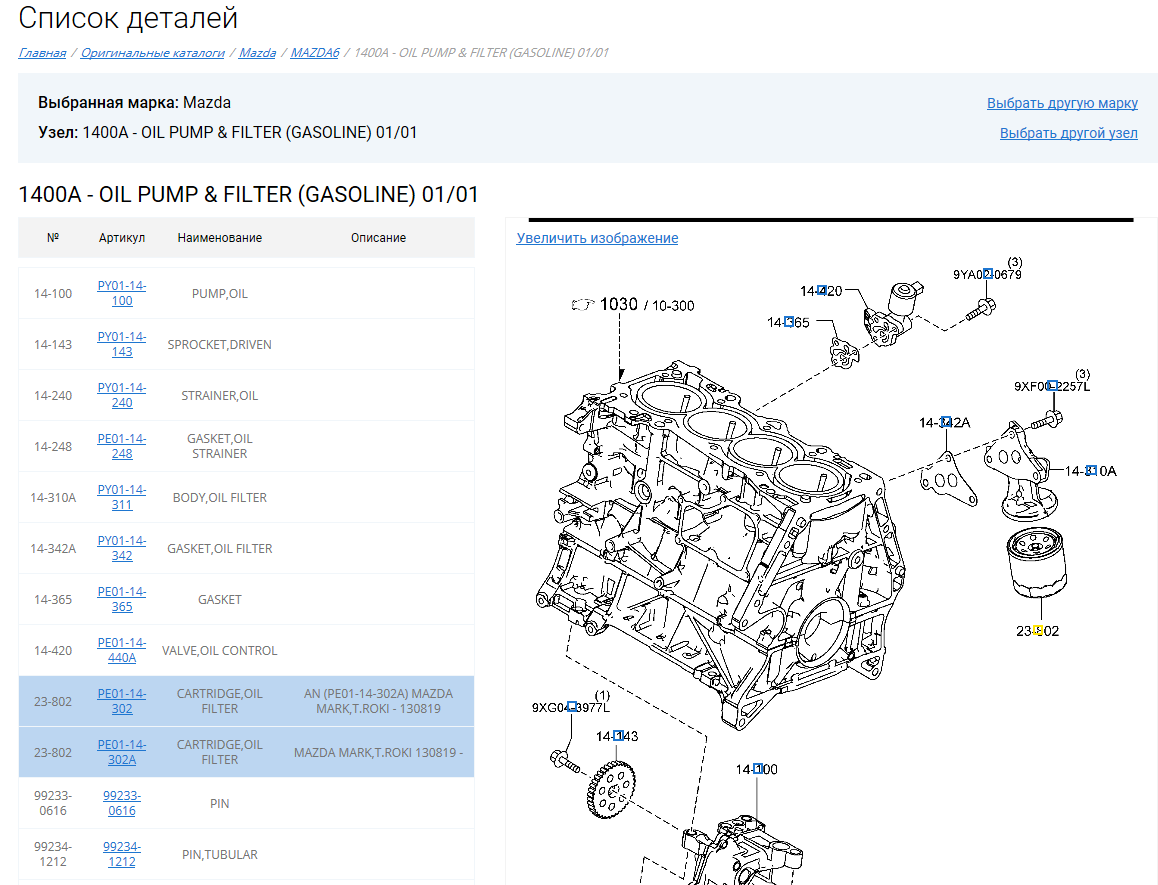The width and height of the screenshot is (1158, 885).
Task: Click the yellow marker on diagram label 23-802
Action: [x=1038, y=630]
